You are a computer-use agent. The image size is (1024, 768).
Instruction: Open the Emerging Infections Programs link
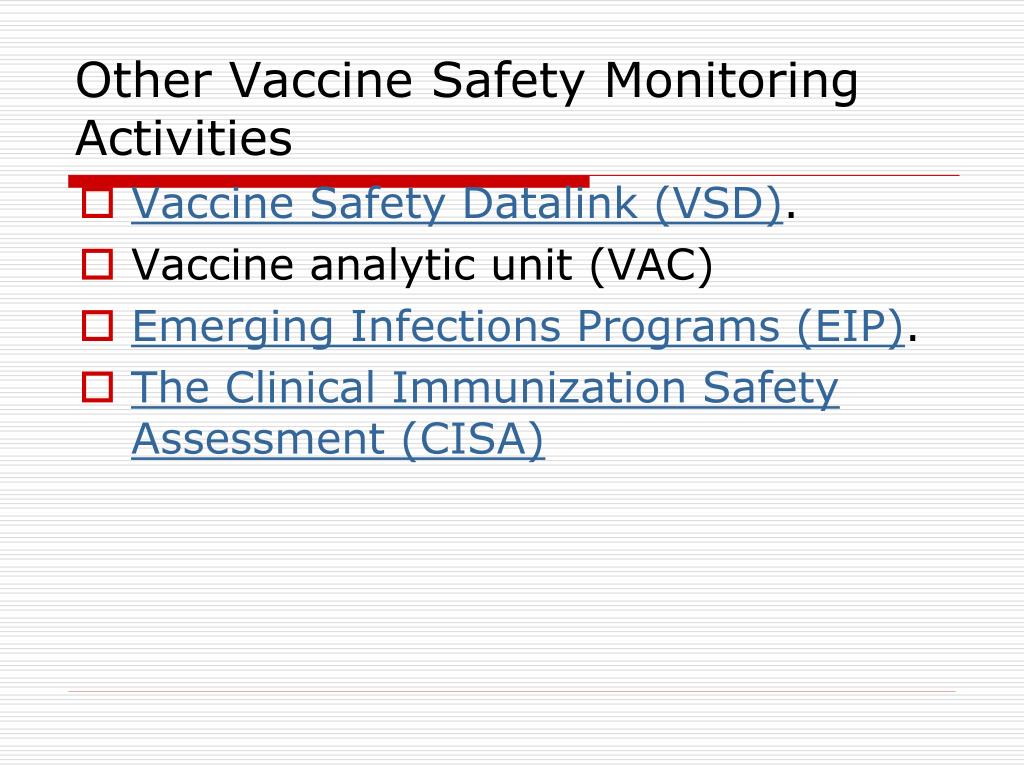[x=518, y=327]
